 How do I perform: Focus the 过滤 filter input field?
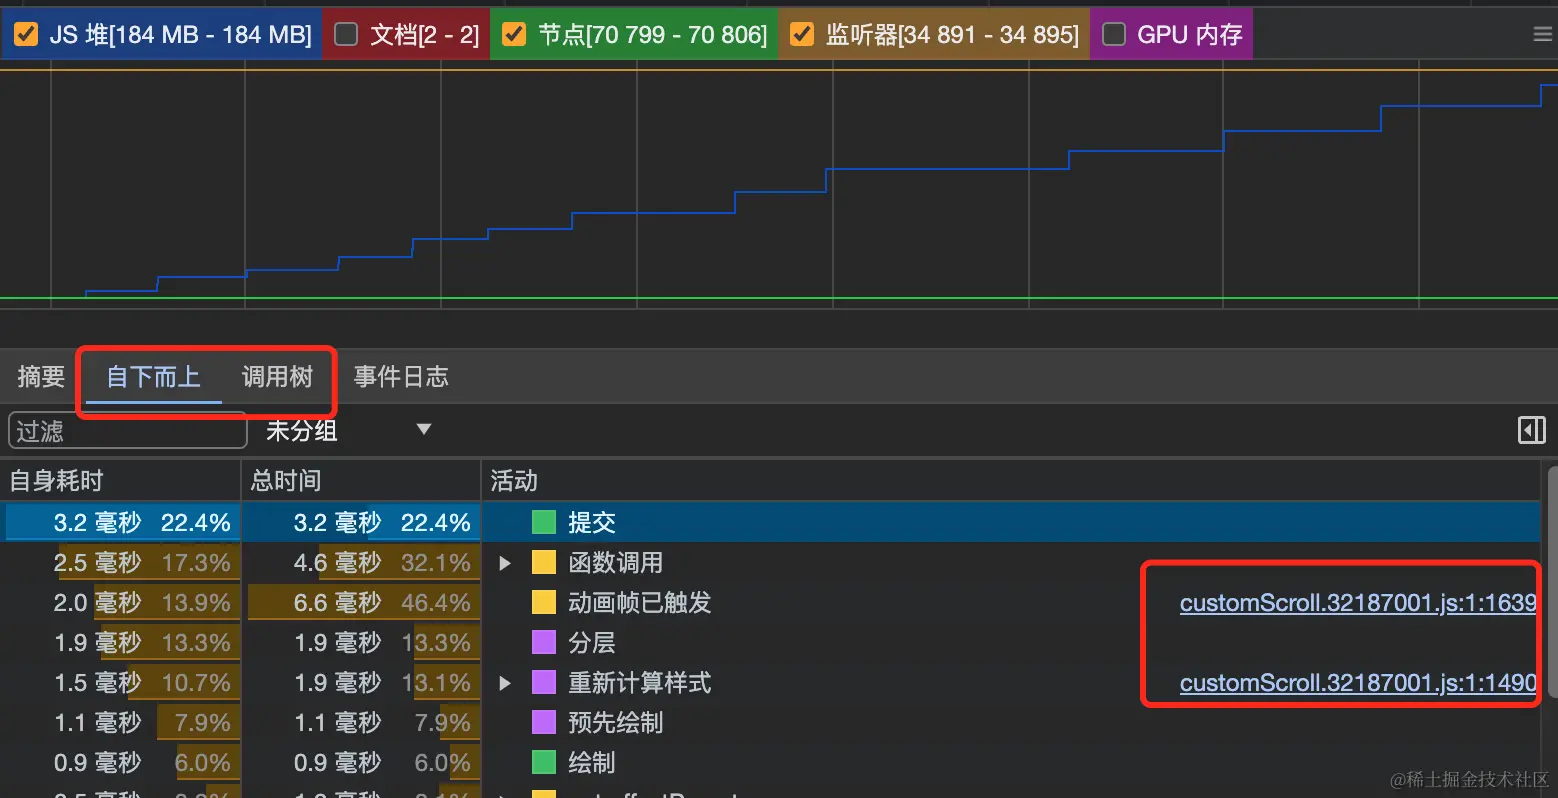coord(127,431)
